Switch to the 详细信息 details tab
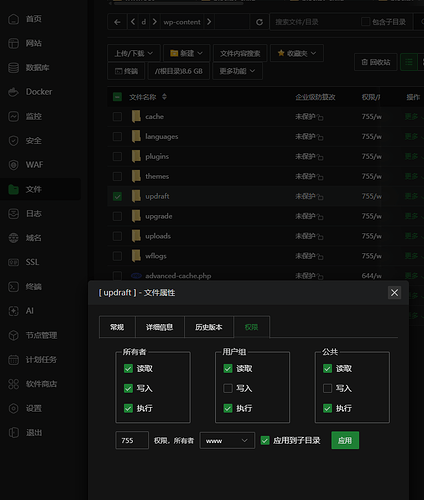This screenshot has width=424, height=500. pyautogui.click(x=160, y=327)
